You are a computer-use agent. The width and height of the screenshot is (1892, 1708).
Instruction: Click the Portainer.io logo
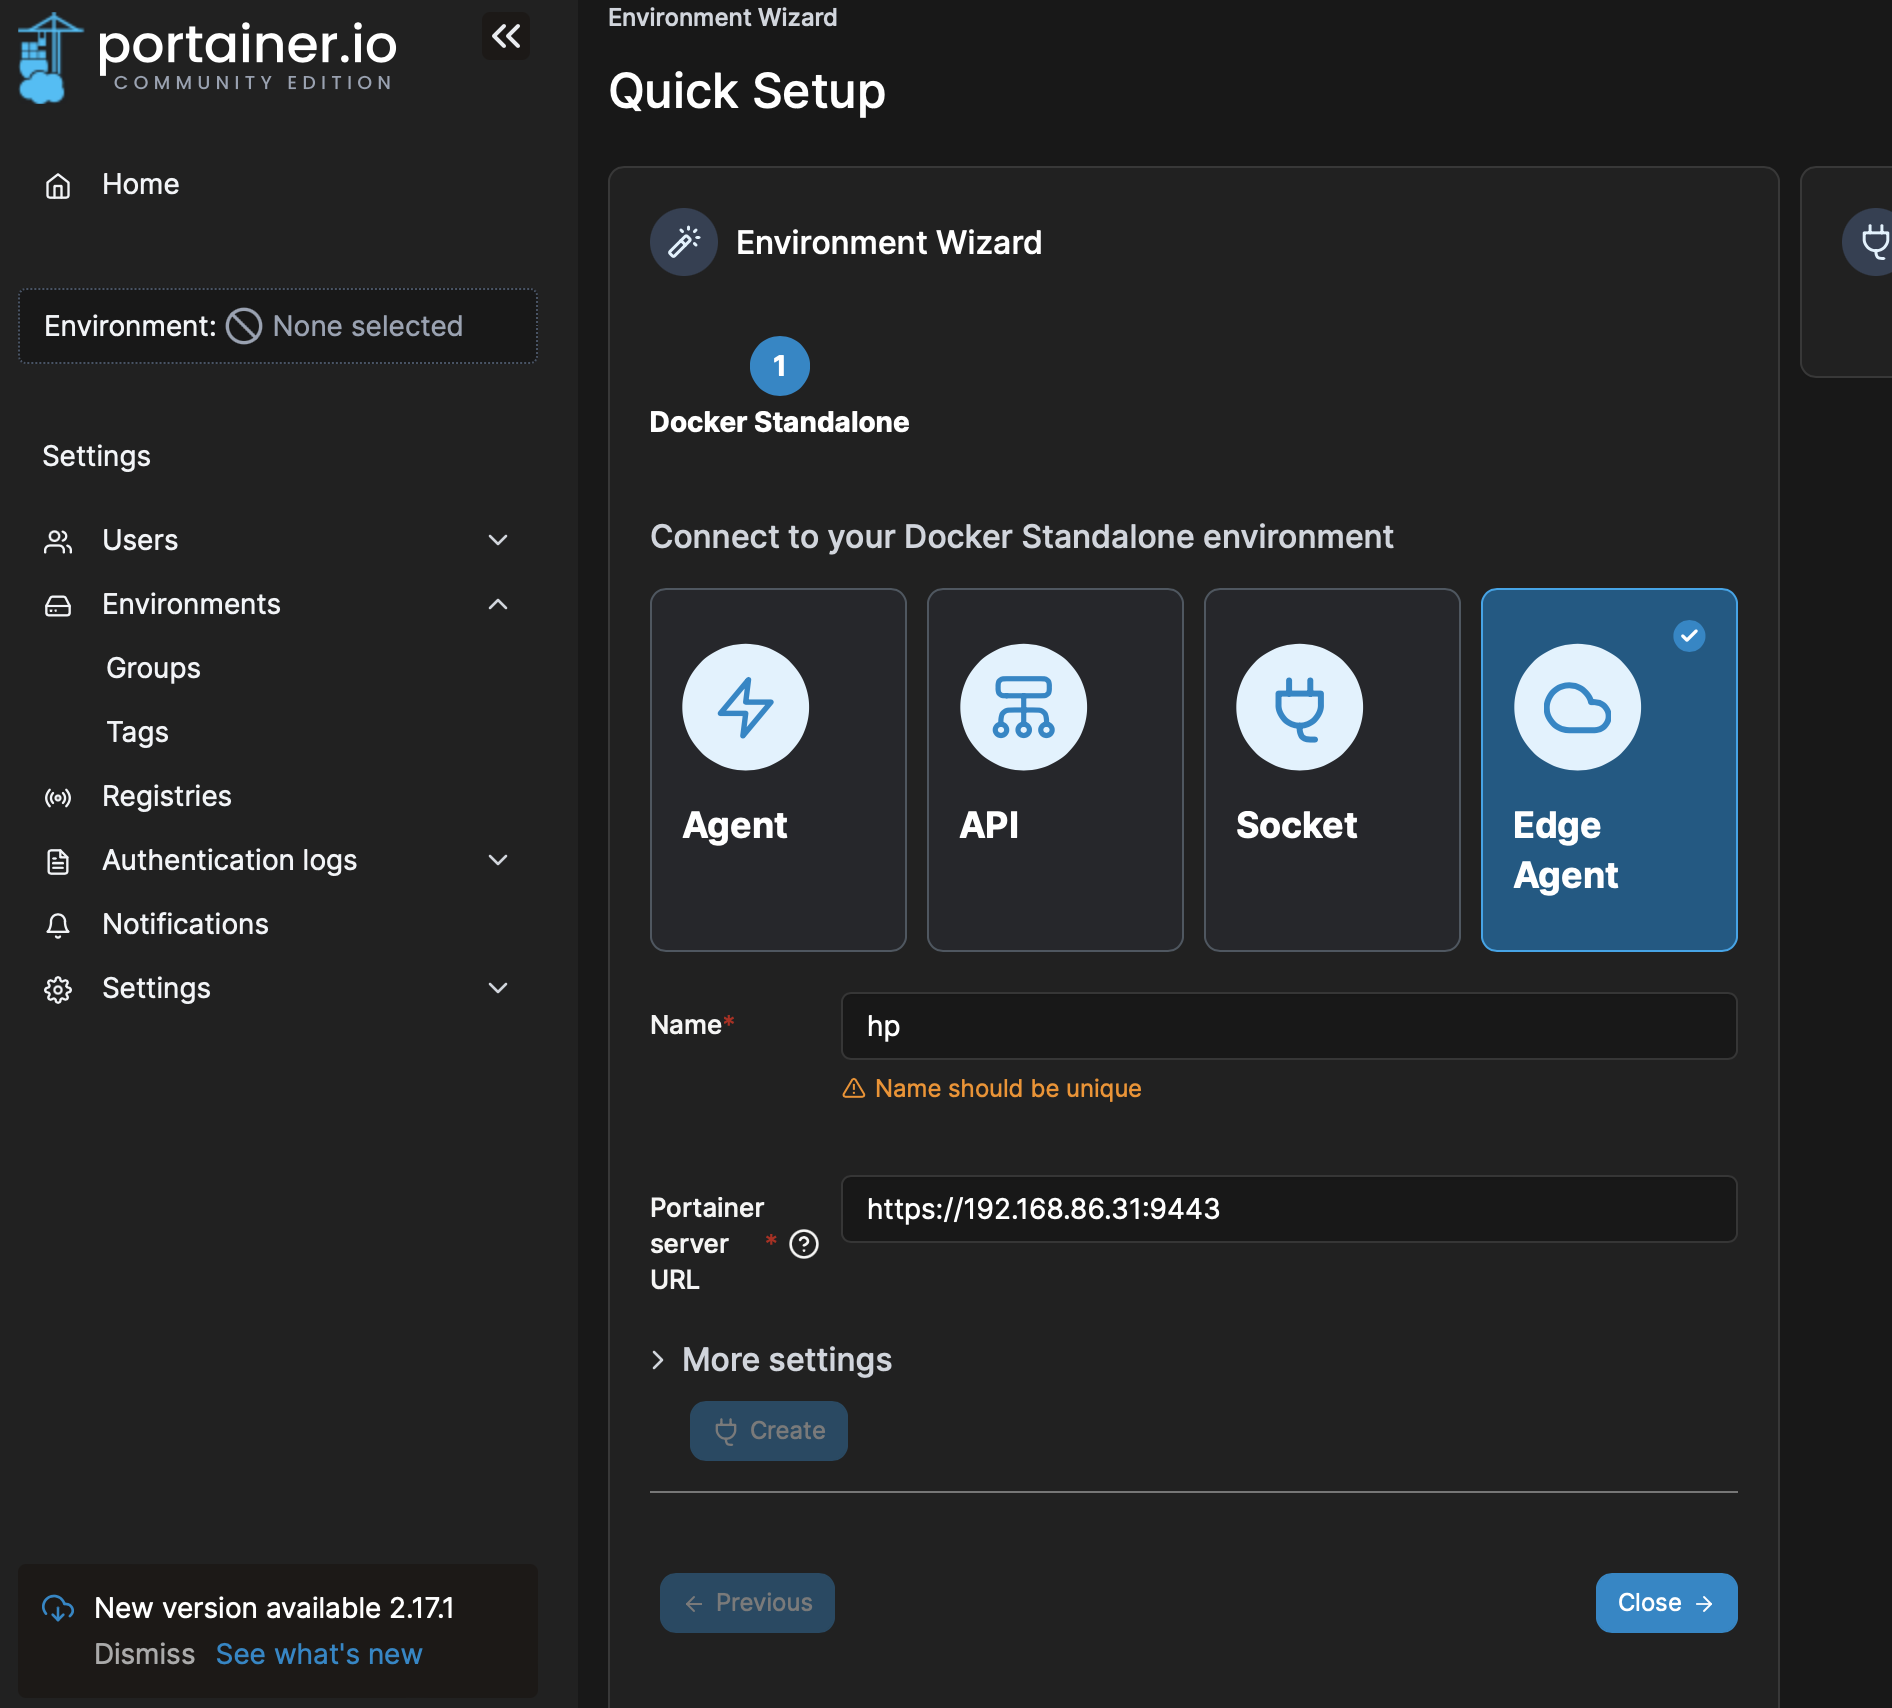pos(207,56)
